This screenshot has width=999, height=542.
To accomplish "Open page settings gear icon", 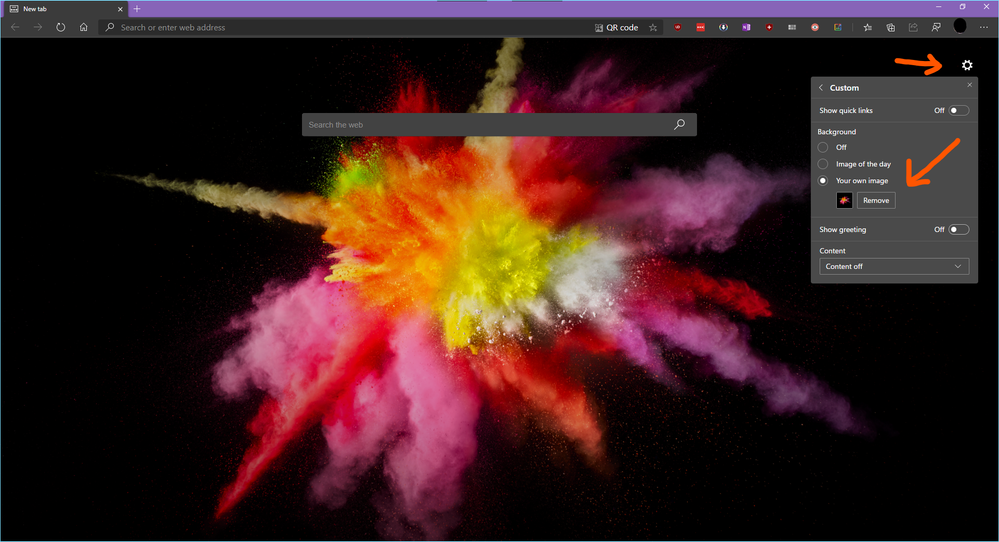I will click(x=967, y=65).
